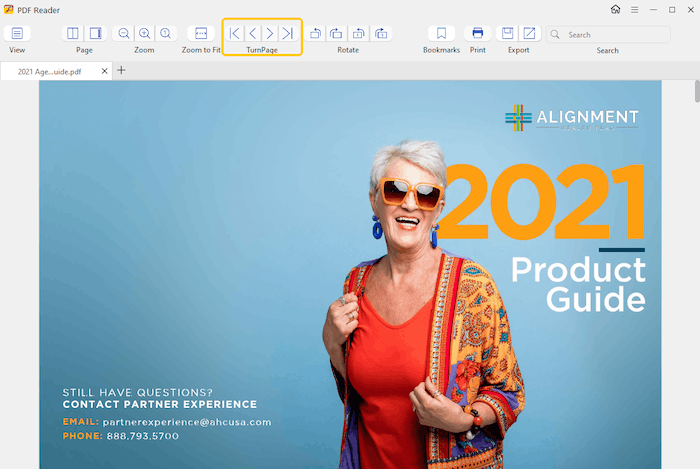Zoom out with the minus magnifier
This screenshot has height=469, width=700.
coord(124,33)
